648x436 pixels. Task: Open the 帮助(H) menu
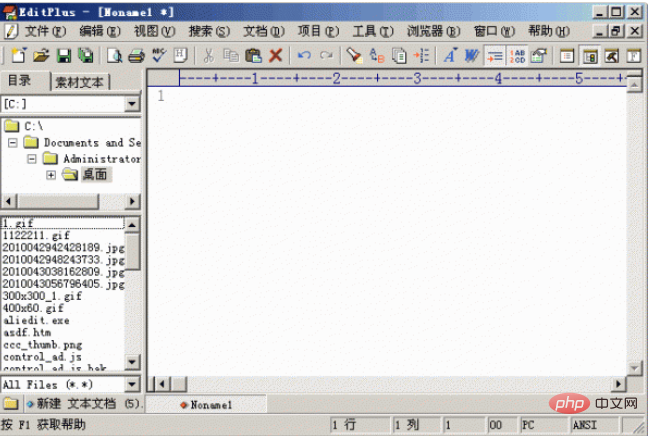[549, 31]
